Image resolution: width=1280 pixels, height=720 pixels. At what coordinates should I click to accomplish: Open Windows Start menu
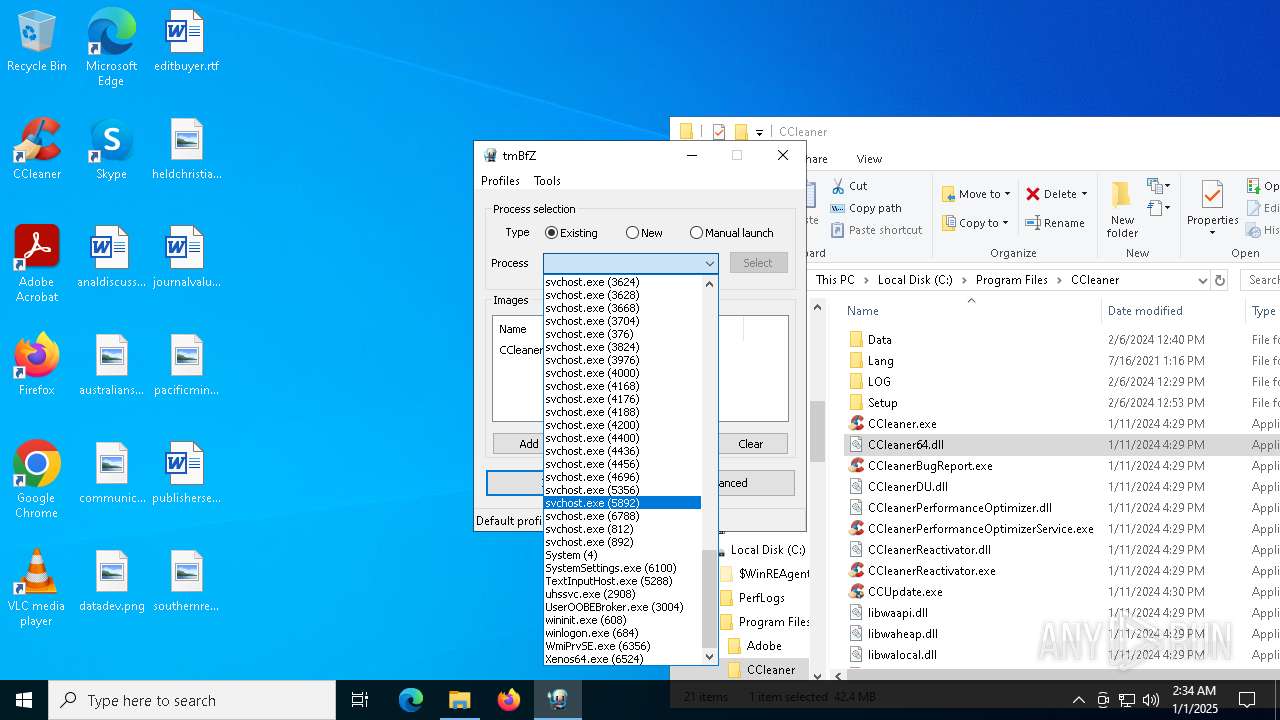(24, 700)
